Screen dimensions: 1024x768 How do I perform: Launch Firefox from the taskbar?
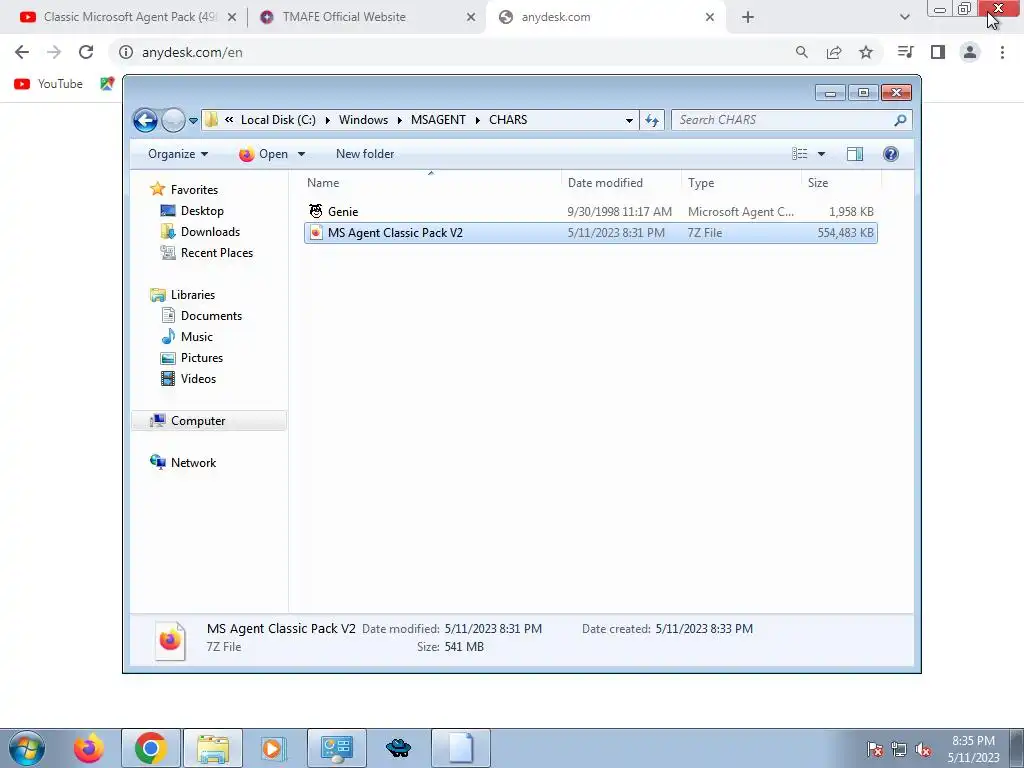(x=88, y=748)
